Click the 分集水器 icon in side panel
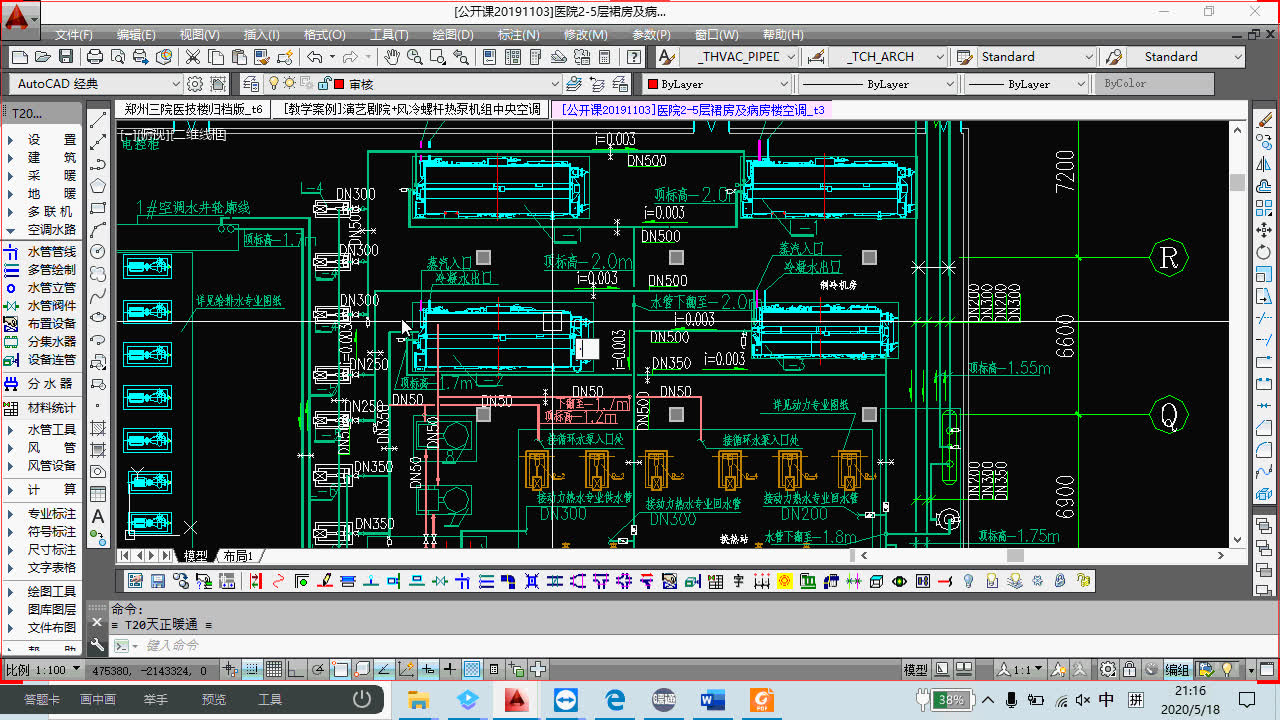 click(x=11, y=341)
